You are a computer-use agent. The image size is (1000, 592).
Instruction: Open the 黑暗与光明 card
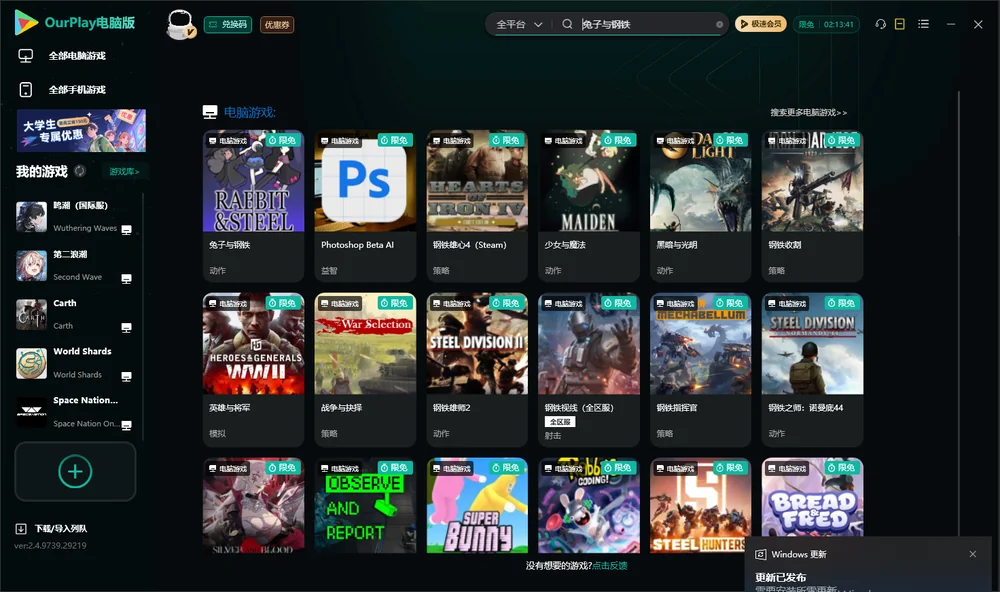coord(700,205)
